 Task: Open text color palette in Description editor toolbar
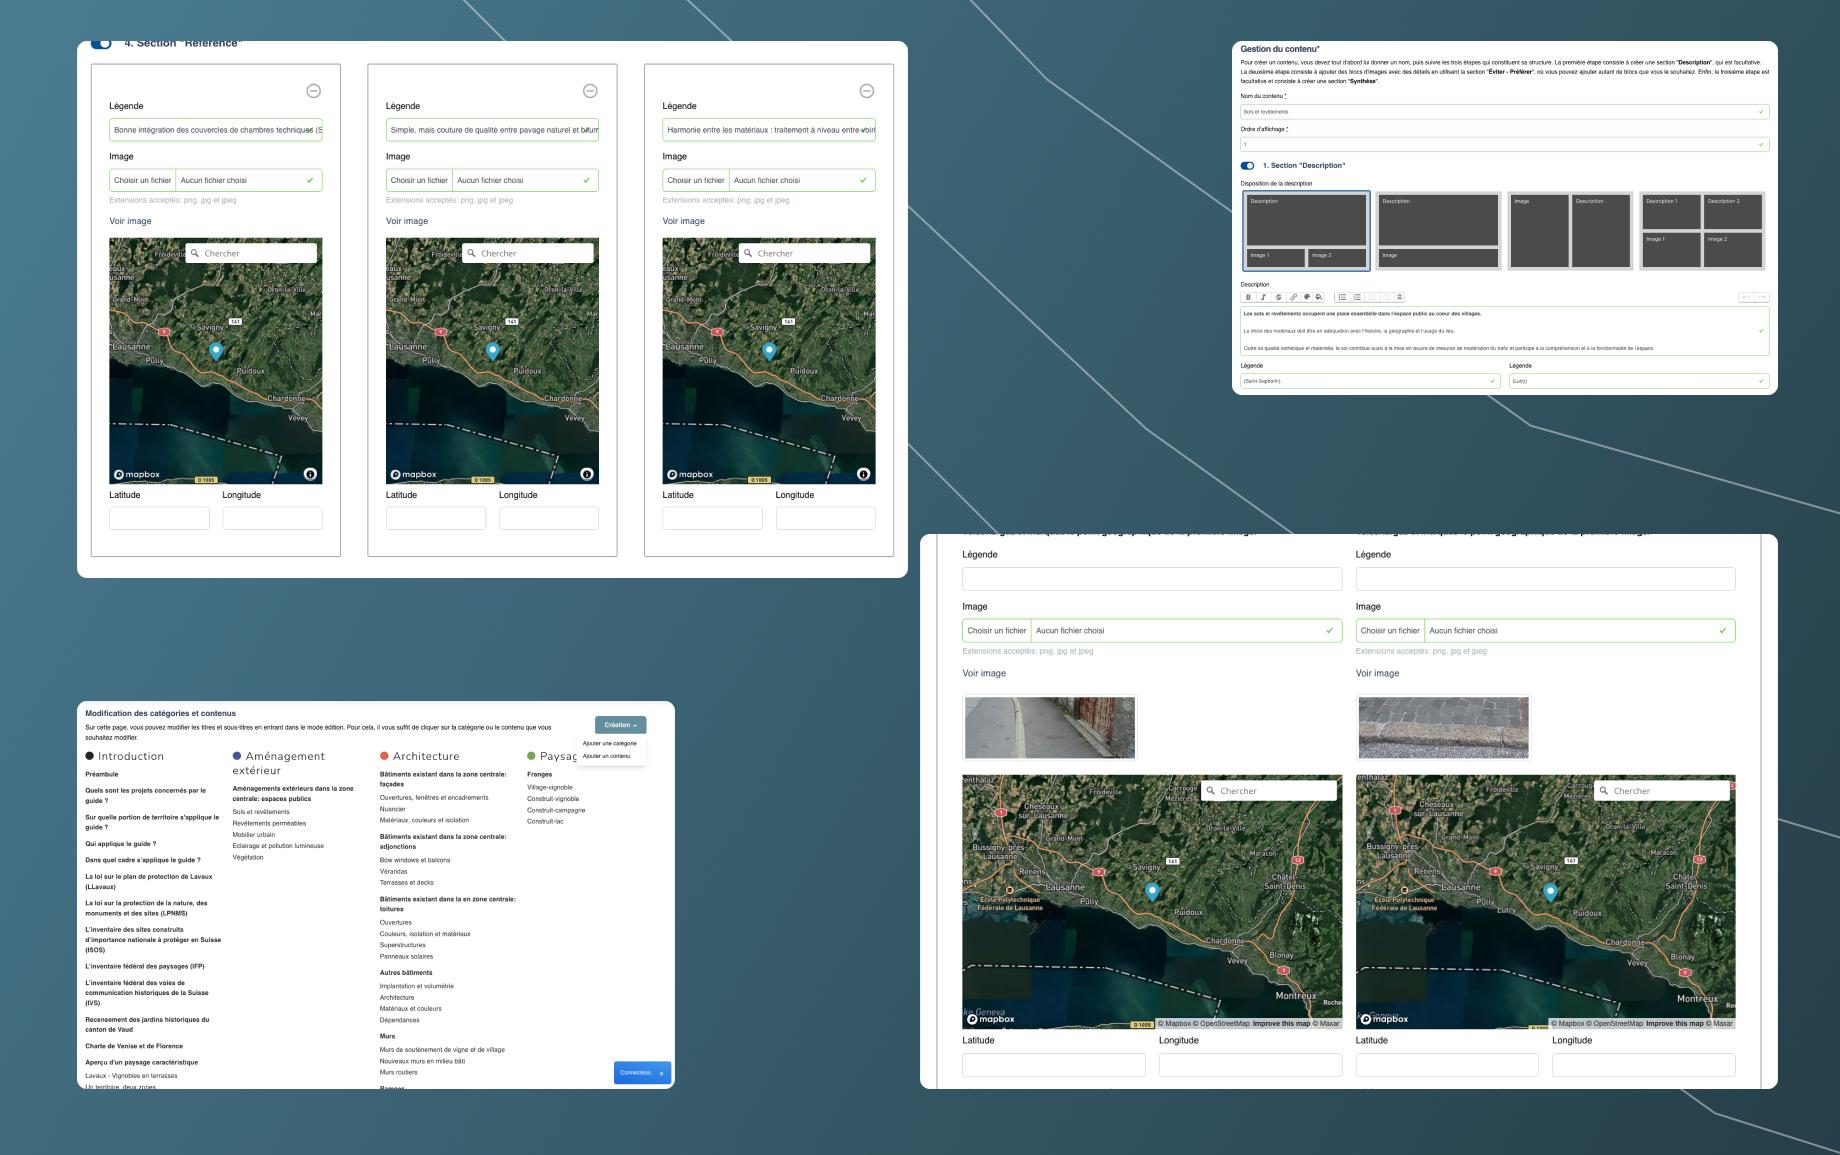[1307, 297]
